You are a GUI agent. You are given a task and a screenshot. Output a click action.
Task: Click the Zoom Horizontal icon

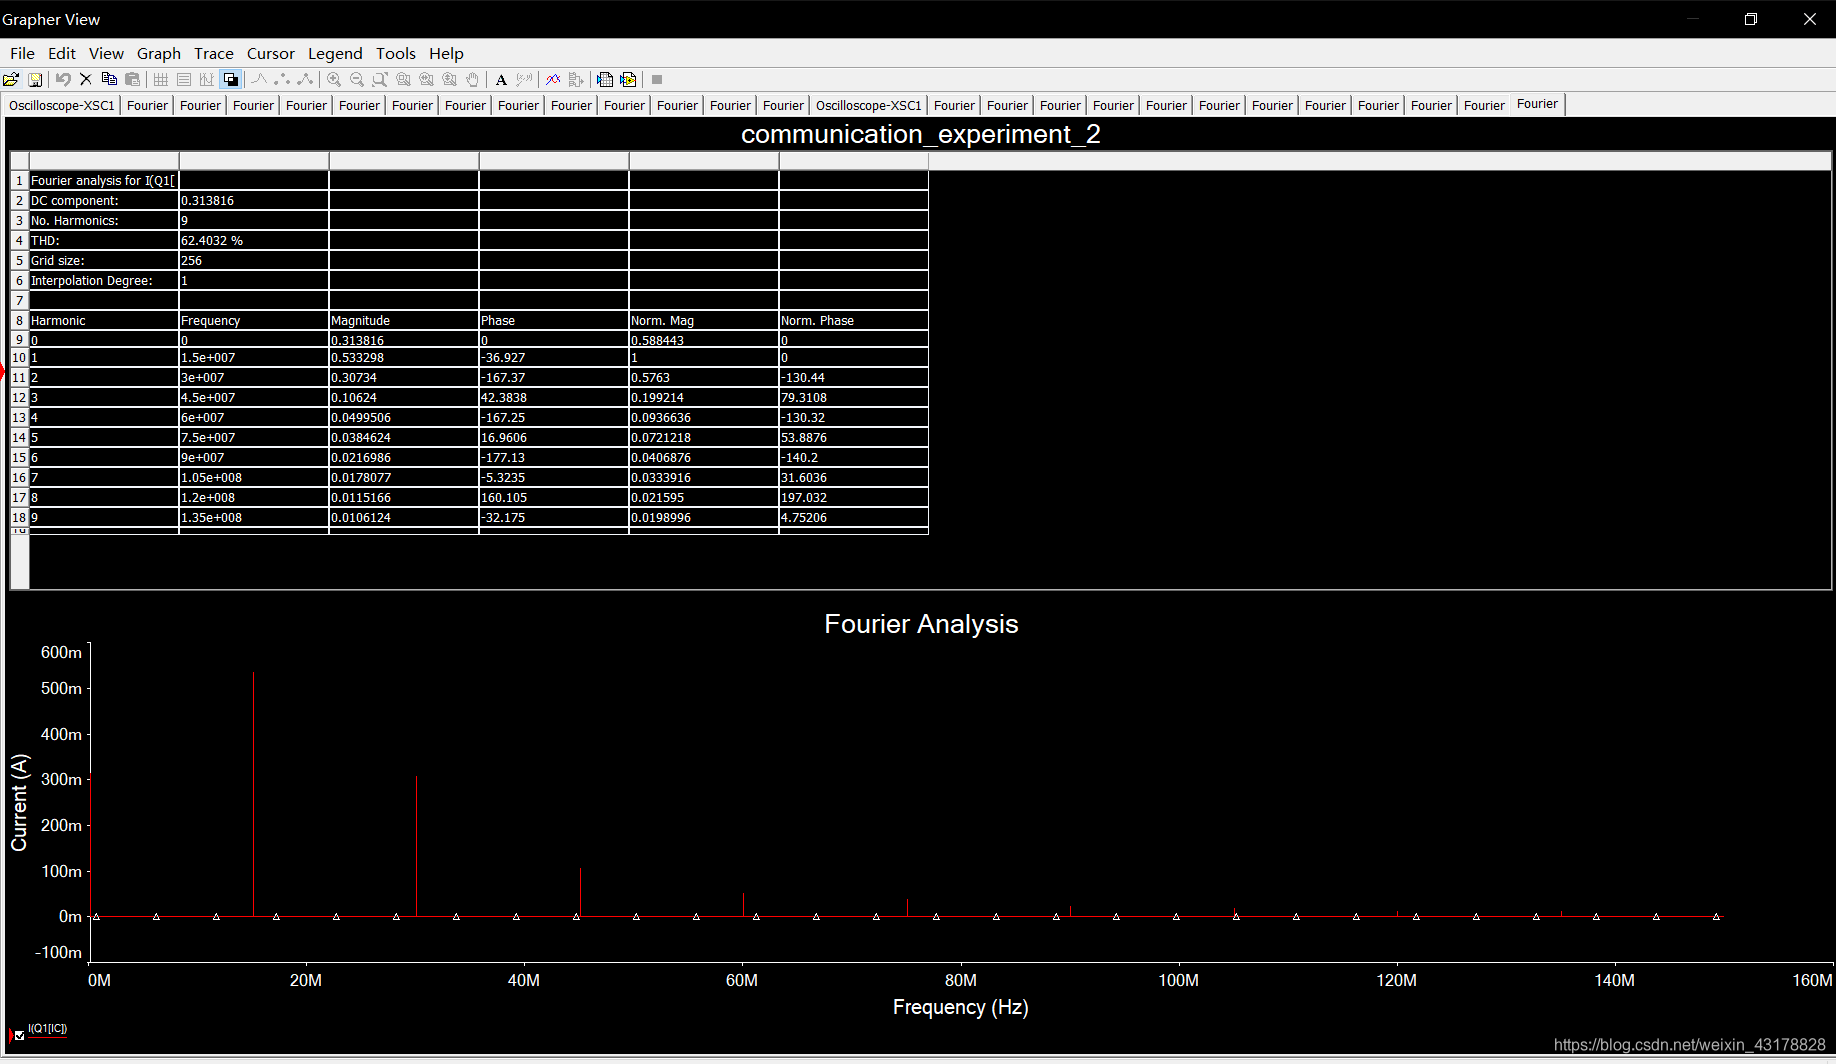(x=426, y=80)
